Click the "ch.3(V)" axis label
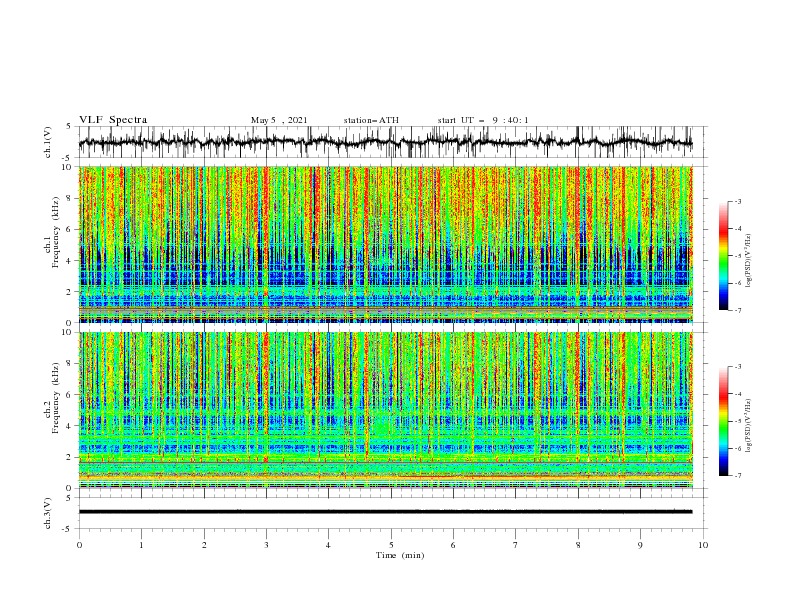 [x=48, y=513]
